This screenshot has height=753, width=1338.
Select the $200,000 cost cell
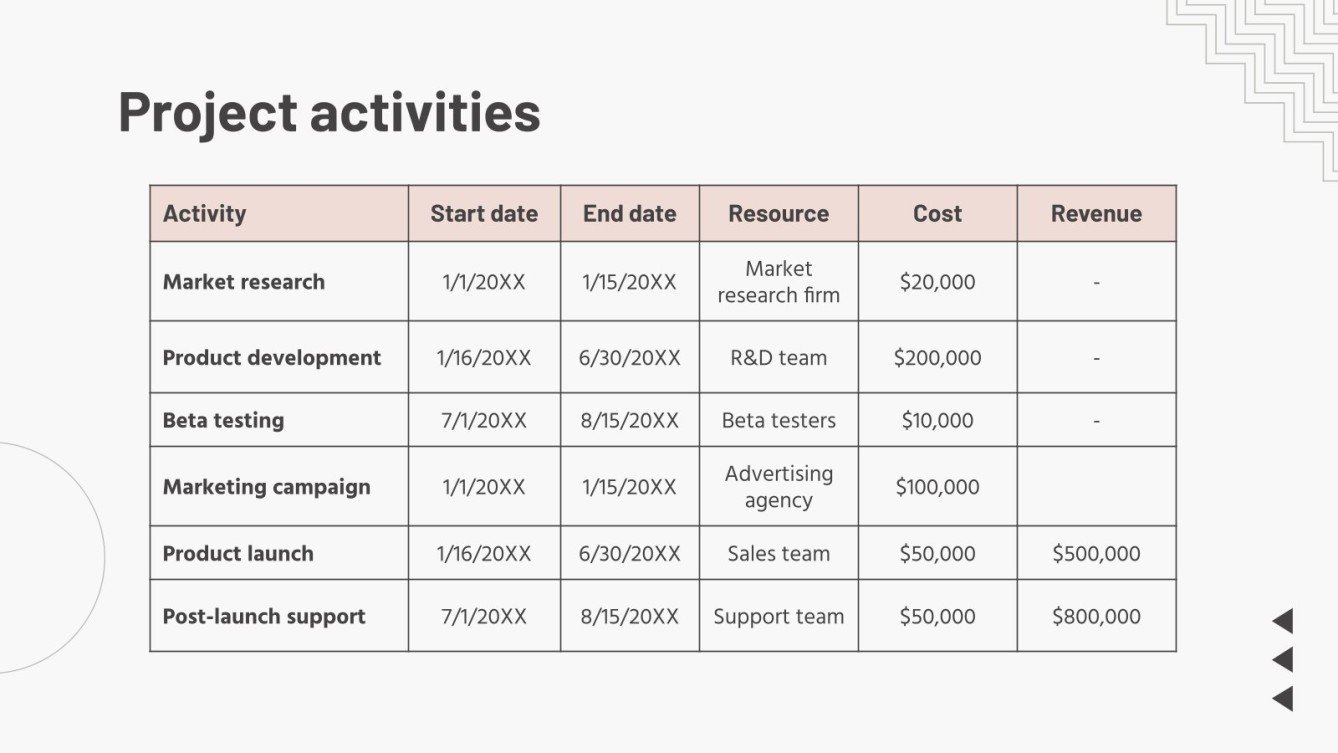coord(937,358)
